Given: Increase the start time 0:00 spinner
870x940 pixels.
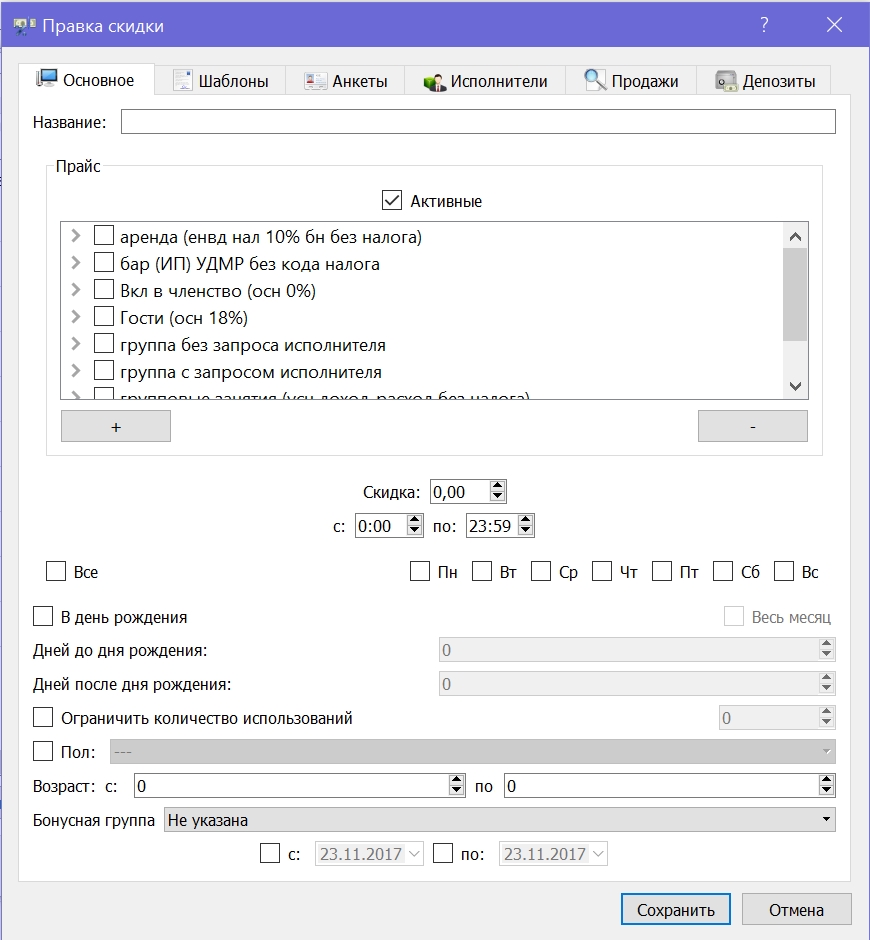Looking at the screenshot, I should point(414,520).
